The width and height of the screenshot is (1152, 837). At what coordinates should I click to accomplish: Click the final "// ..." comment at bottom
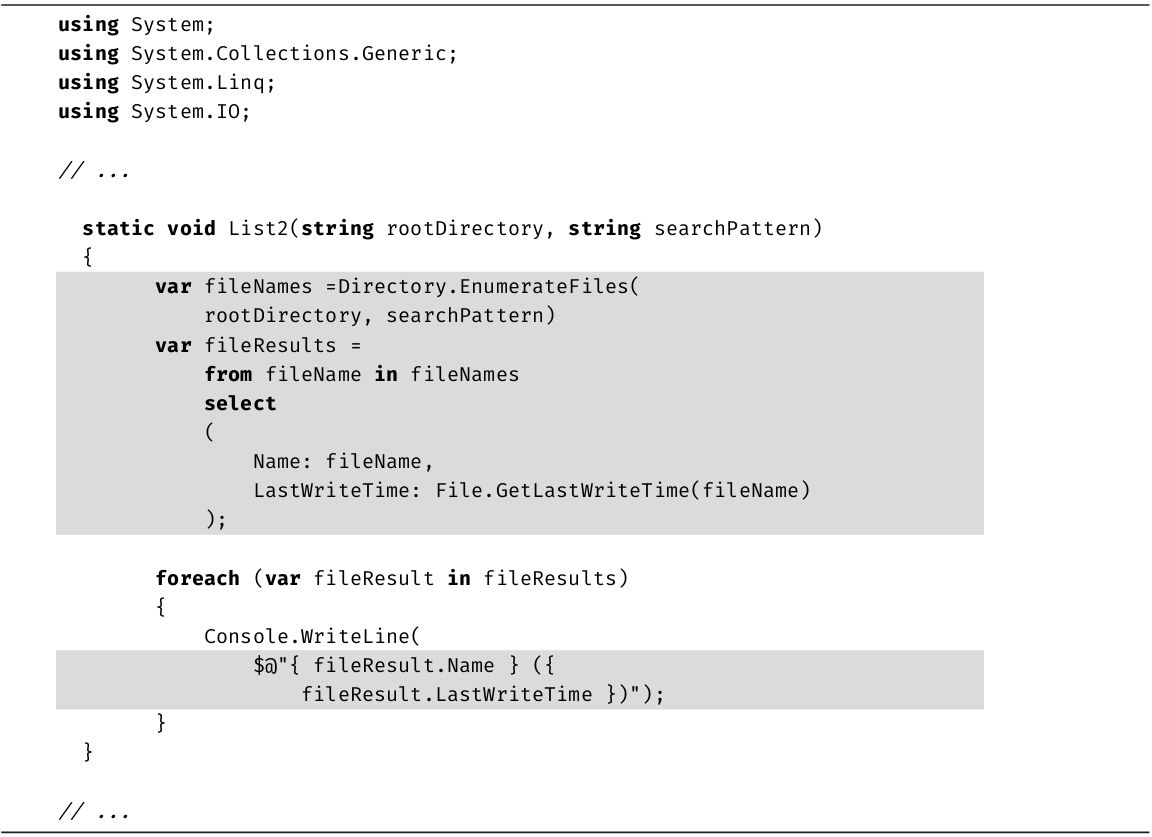(x=93, y=811)
